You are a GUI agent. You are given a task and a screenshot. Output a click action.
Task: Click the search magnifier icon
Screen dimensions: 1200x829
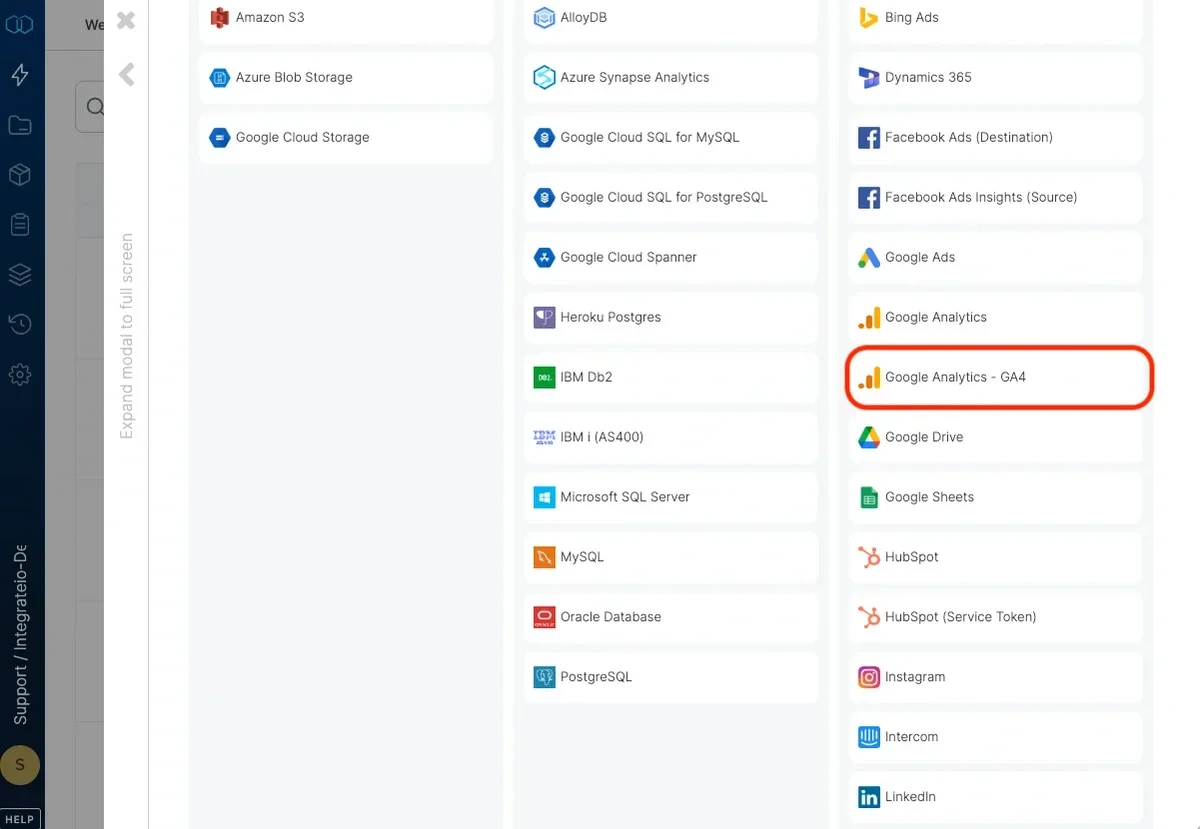tap(95, 106)
